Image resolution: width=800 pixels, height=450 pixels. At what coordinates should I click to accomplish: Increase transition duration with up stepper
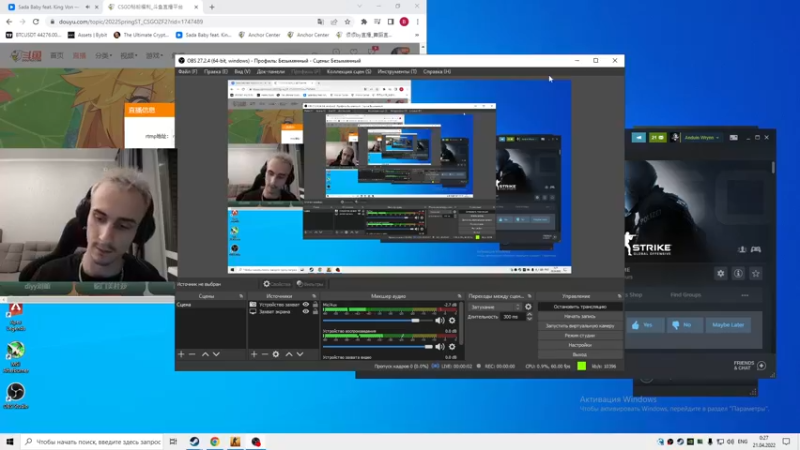pyautogui.click(x=529, y=314)
